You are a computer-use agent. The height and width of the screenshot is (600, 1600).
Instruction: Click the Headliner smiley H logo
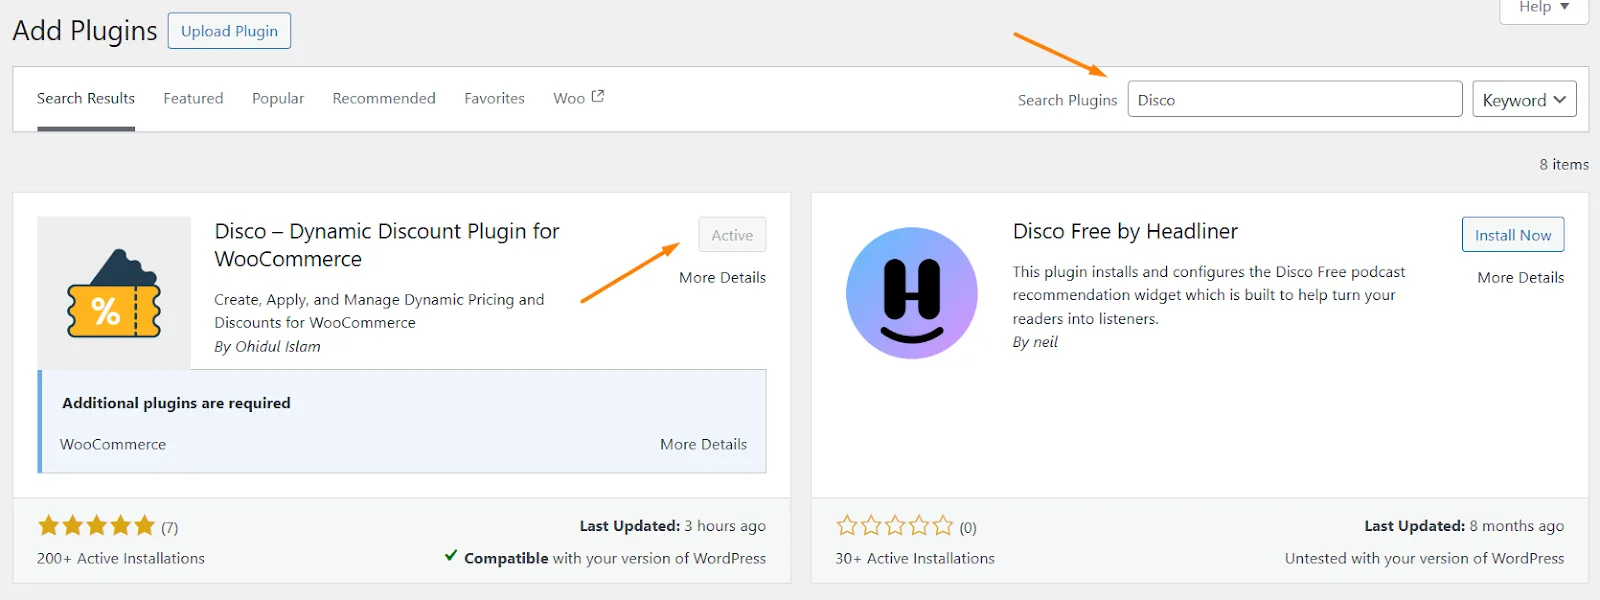[912, 293]
